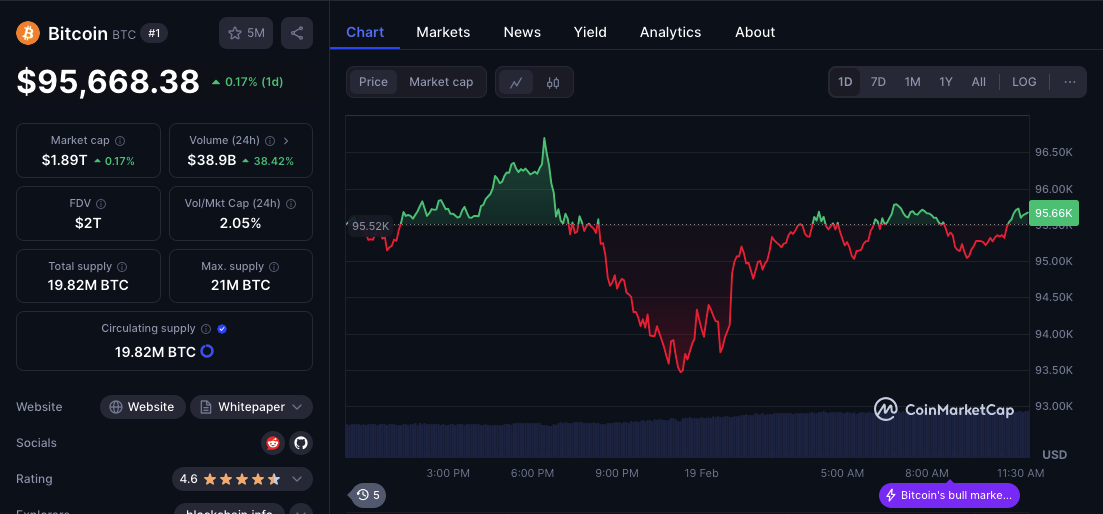Open the Yield tab

click(590, 32)
